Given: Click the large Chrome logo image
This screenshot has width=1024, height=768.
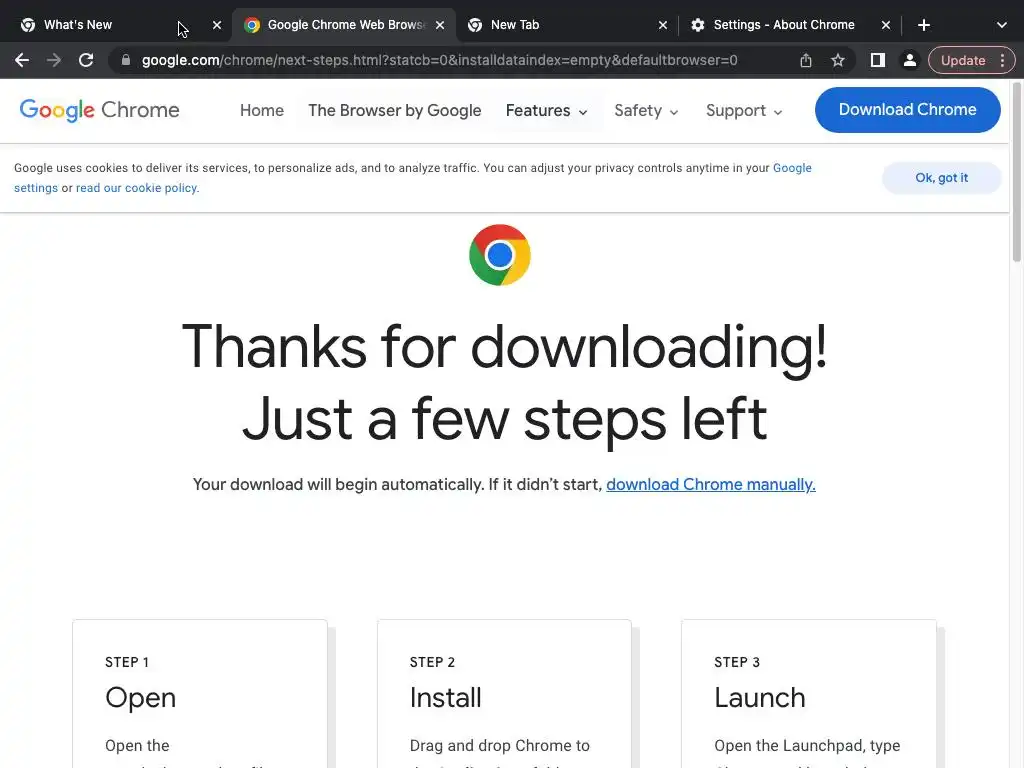Looking at the screenshot, I should pyautogui.click(x=500, y=255).
